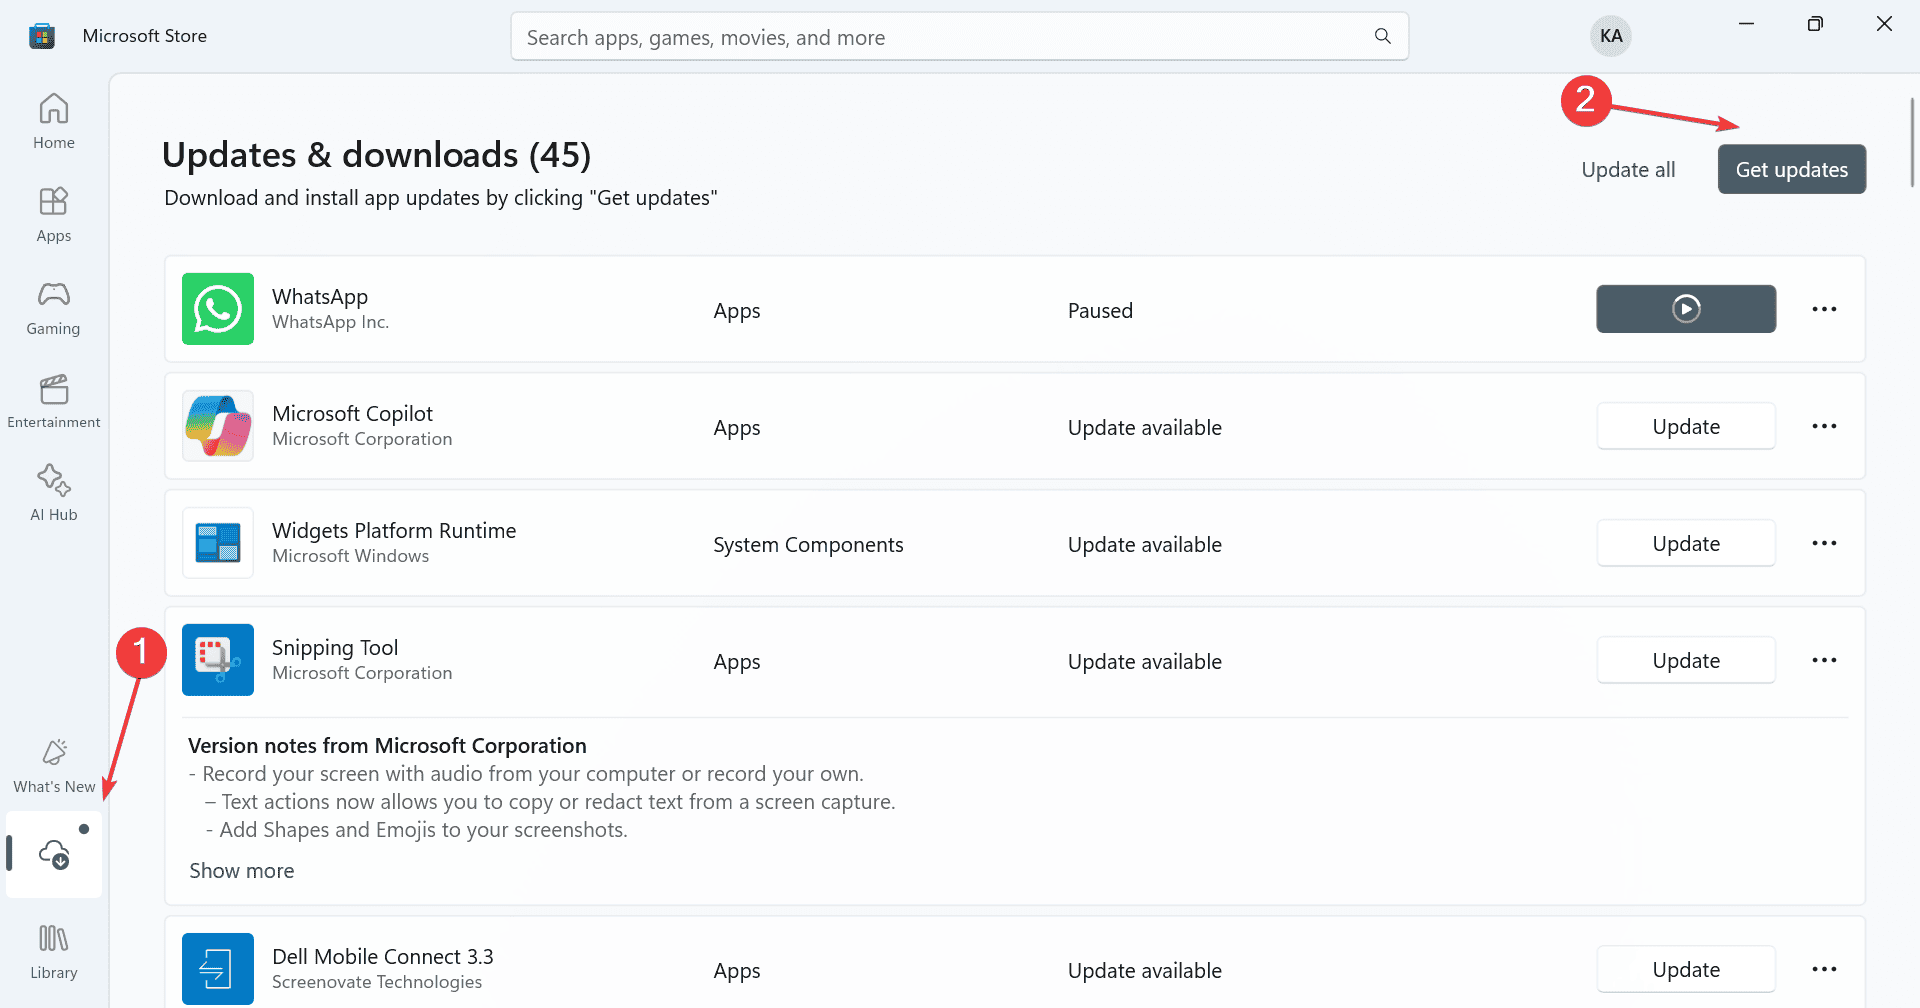Update Dell Mobile Connect 3.3
Image resolution: width=1920 pixels, height=1008 pixels.
pos(1686,969)
